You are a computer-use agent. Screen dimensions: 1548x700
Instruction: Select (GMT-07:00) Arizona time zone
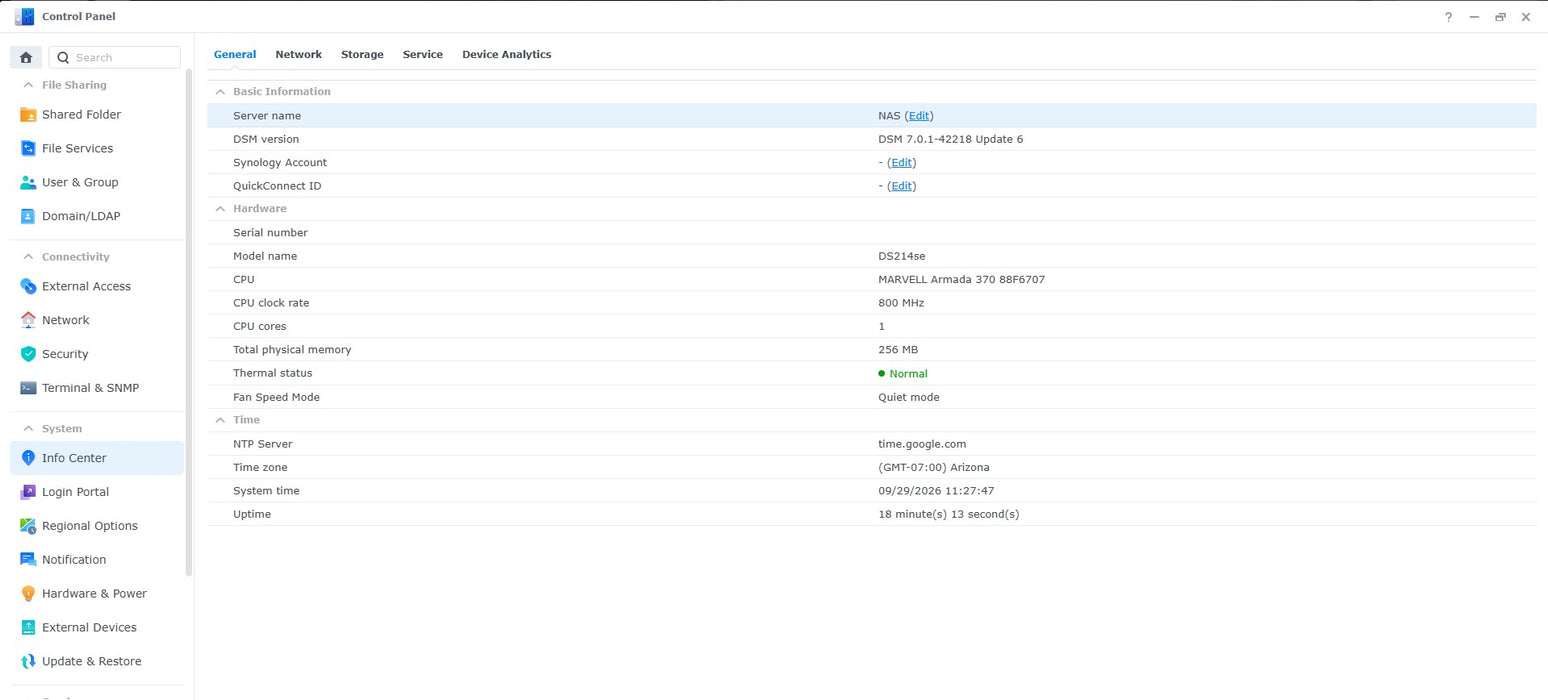coord(934,468)
